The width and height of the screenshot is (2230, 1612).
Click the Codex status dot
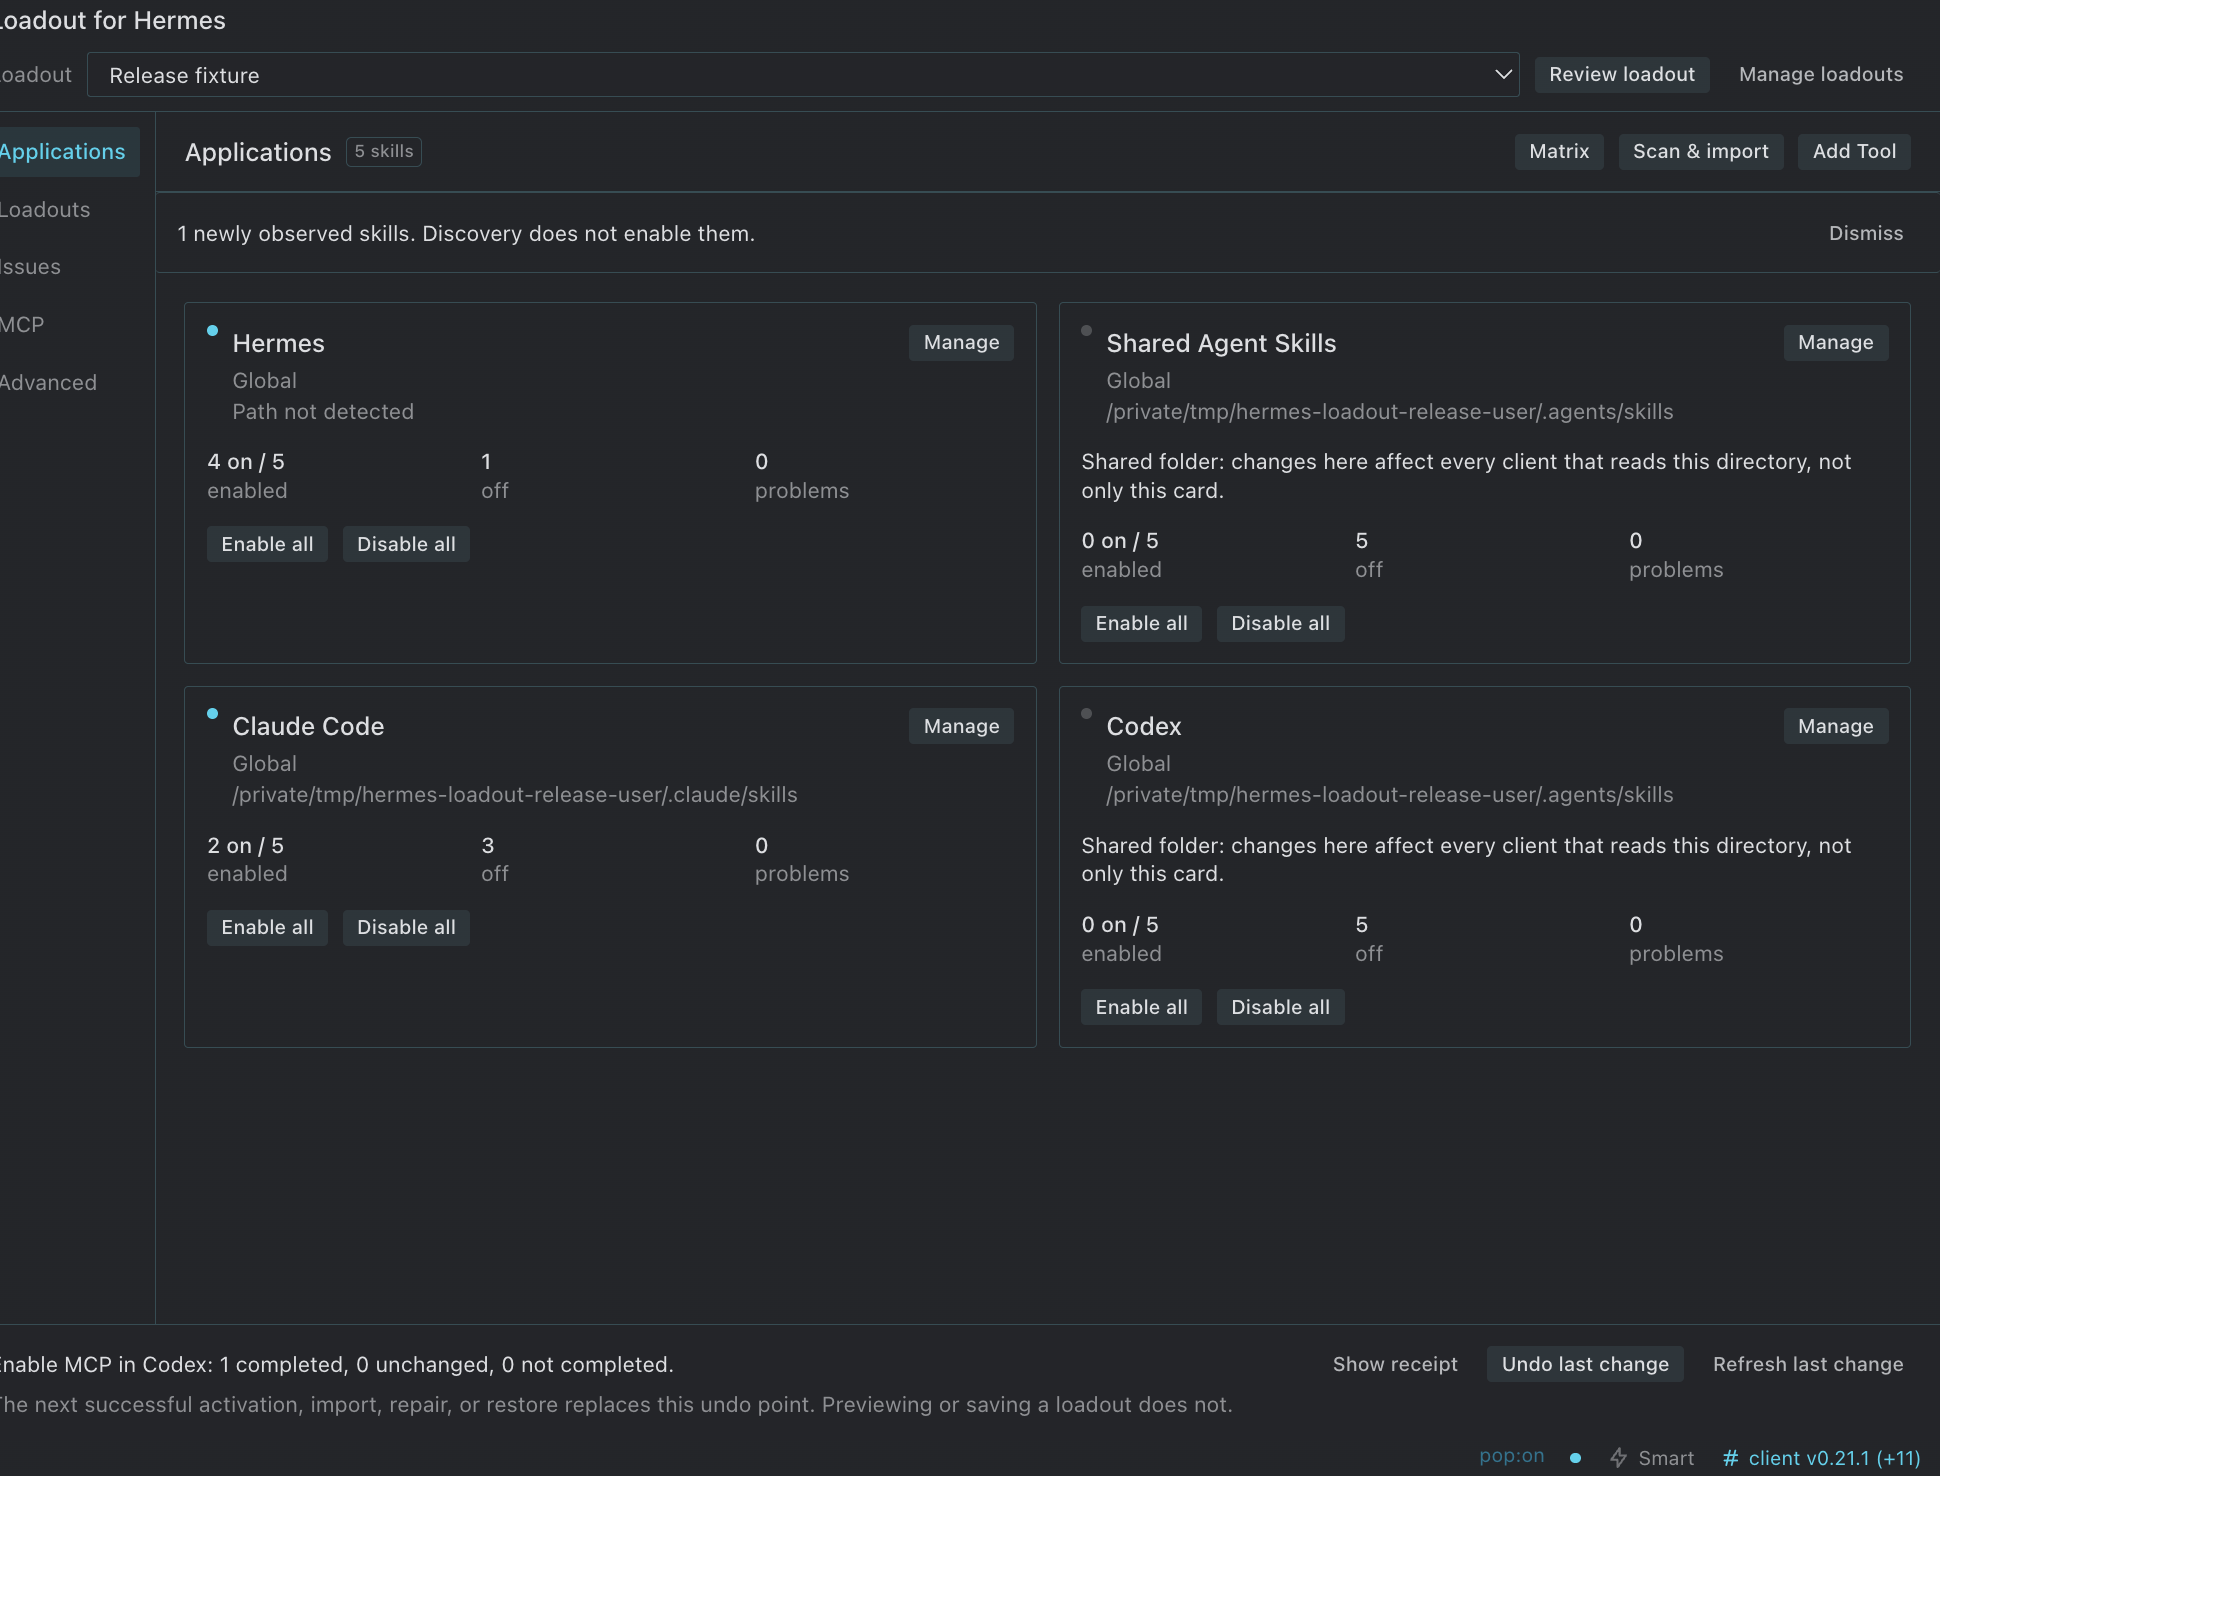1086,713
